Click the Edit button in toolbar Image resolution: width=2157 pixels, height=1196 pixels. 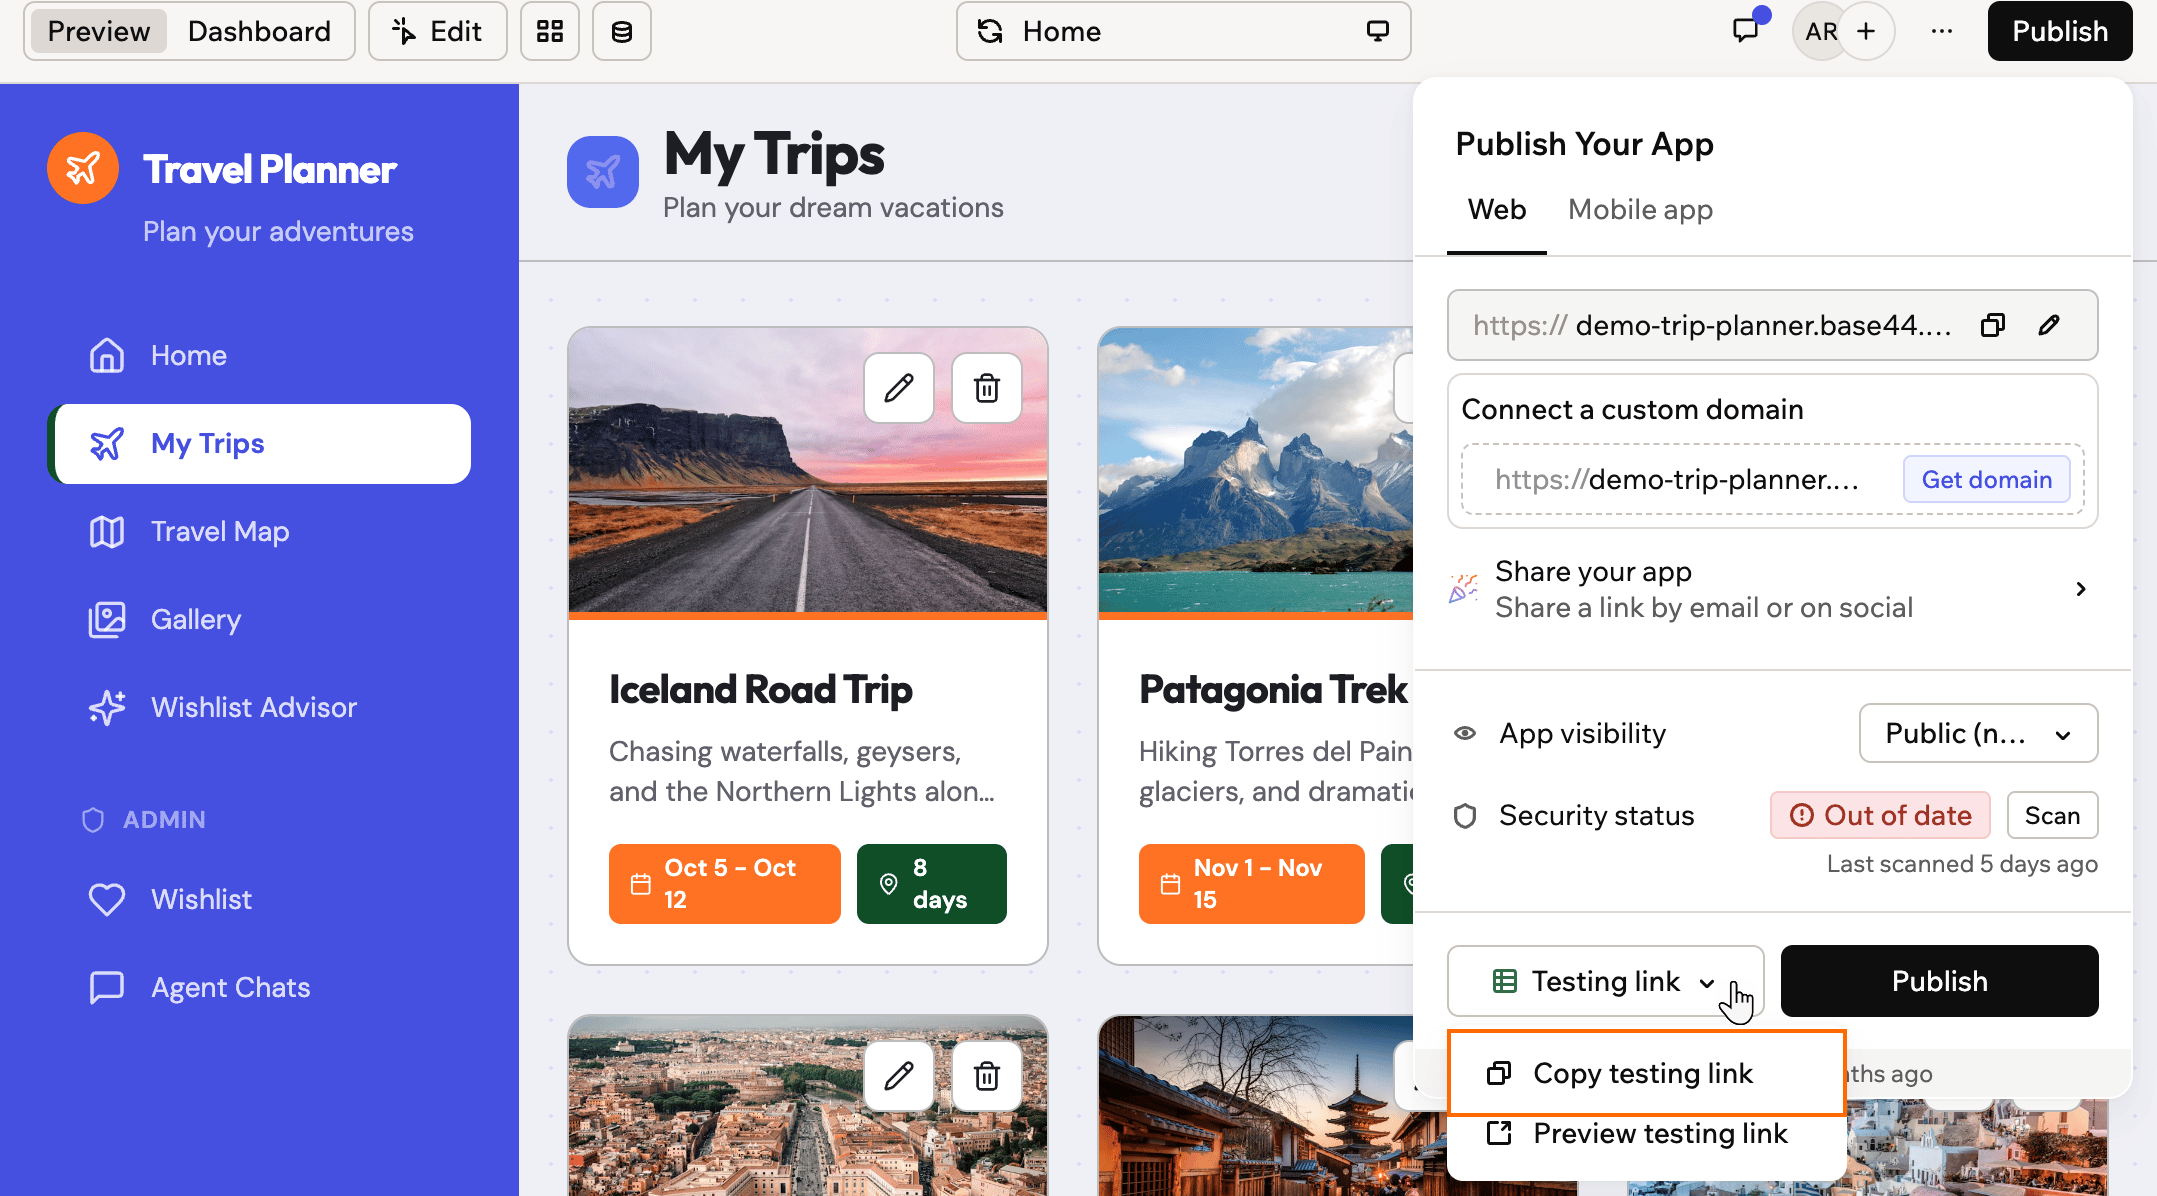437,31
